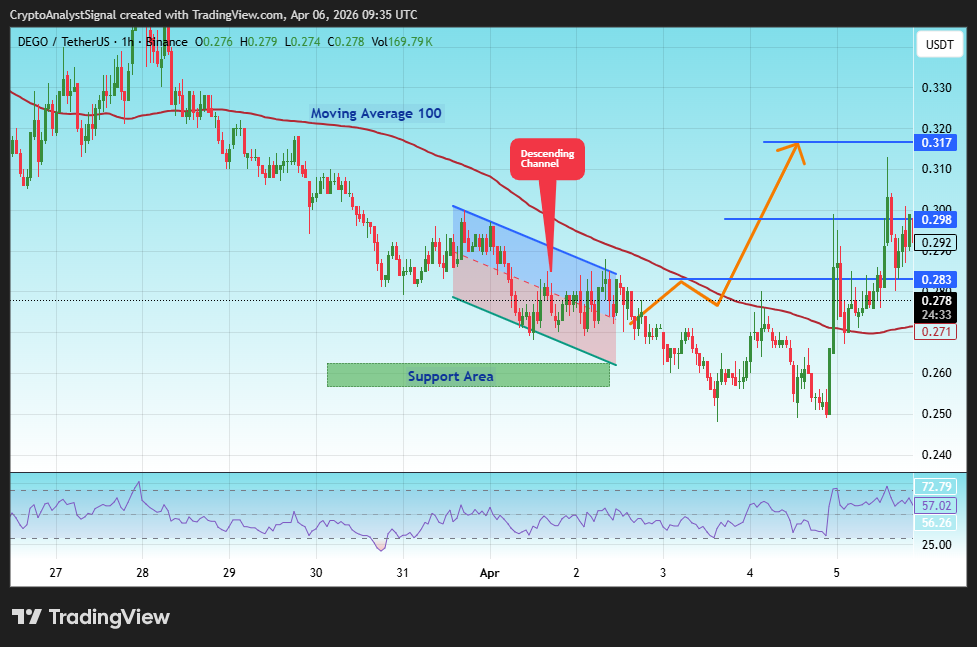Image resolution: width=977 pixels, height=647 pixels.
Task: Select the blue 0.298 price level label
Action: (935, 219)
